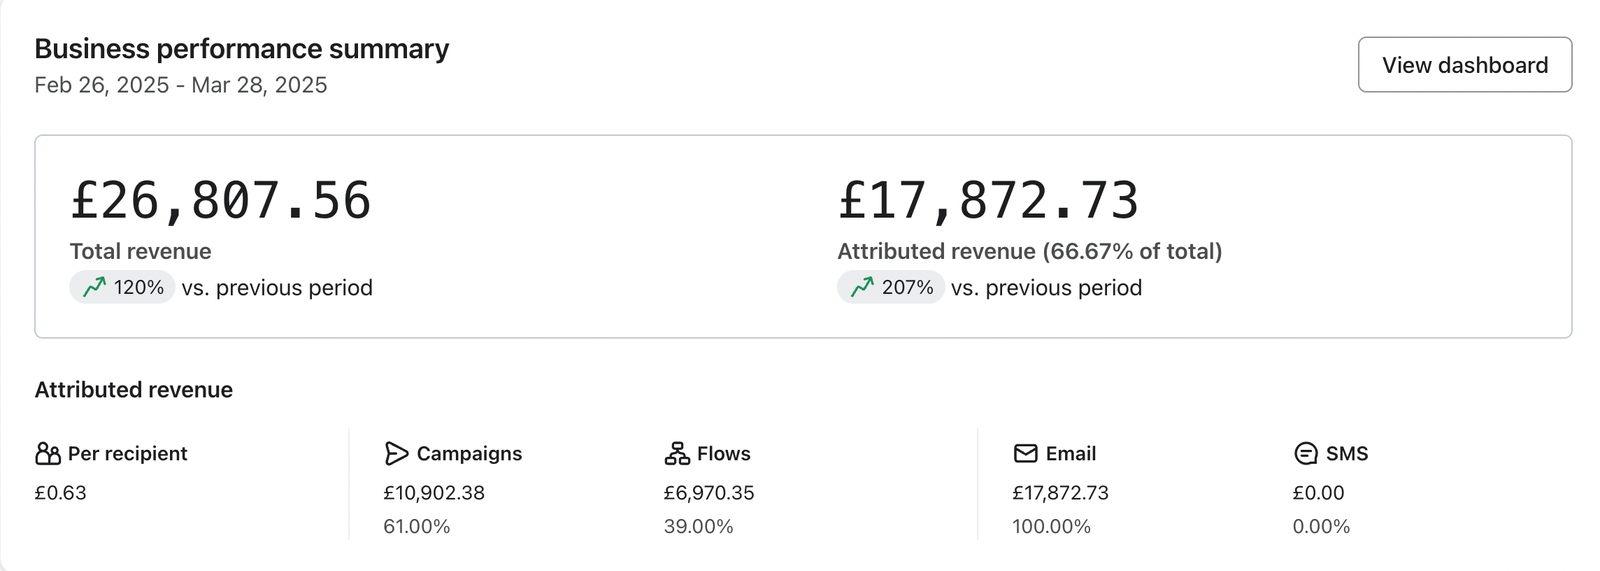Click the date range Feb 26 - Mar 28
Viewport: 1600px width, 571px height.
pyautogui.click(x=181, y=85)
